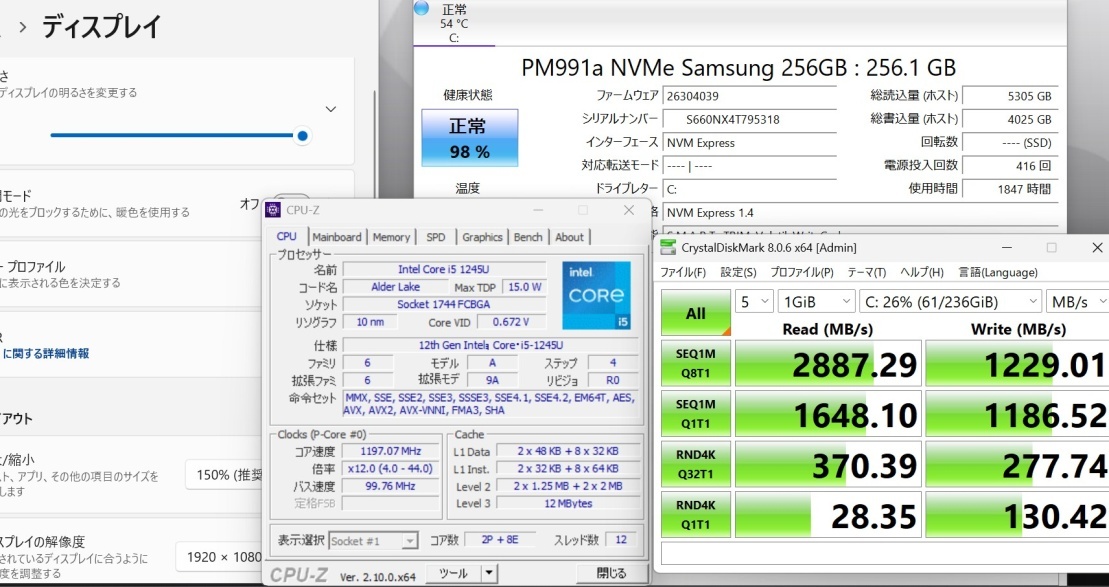Screen dimensions: 1109x587
Task: Click the firmware field 26304039
Action: pyautogui.click(x=750, y=95)
